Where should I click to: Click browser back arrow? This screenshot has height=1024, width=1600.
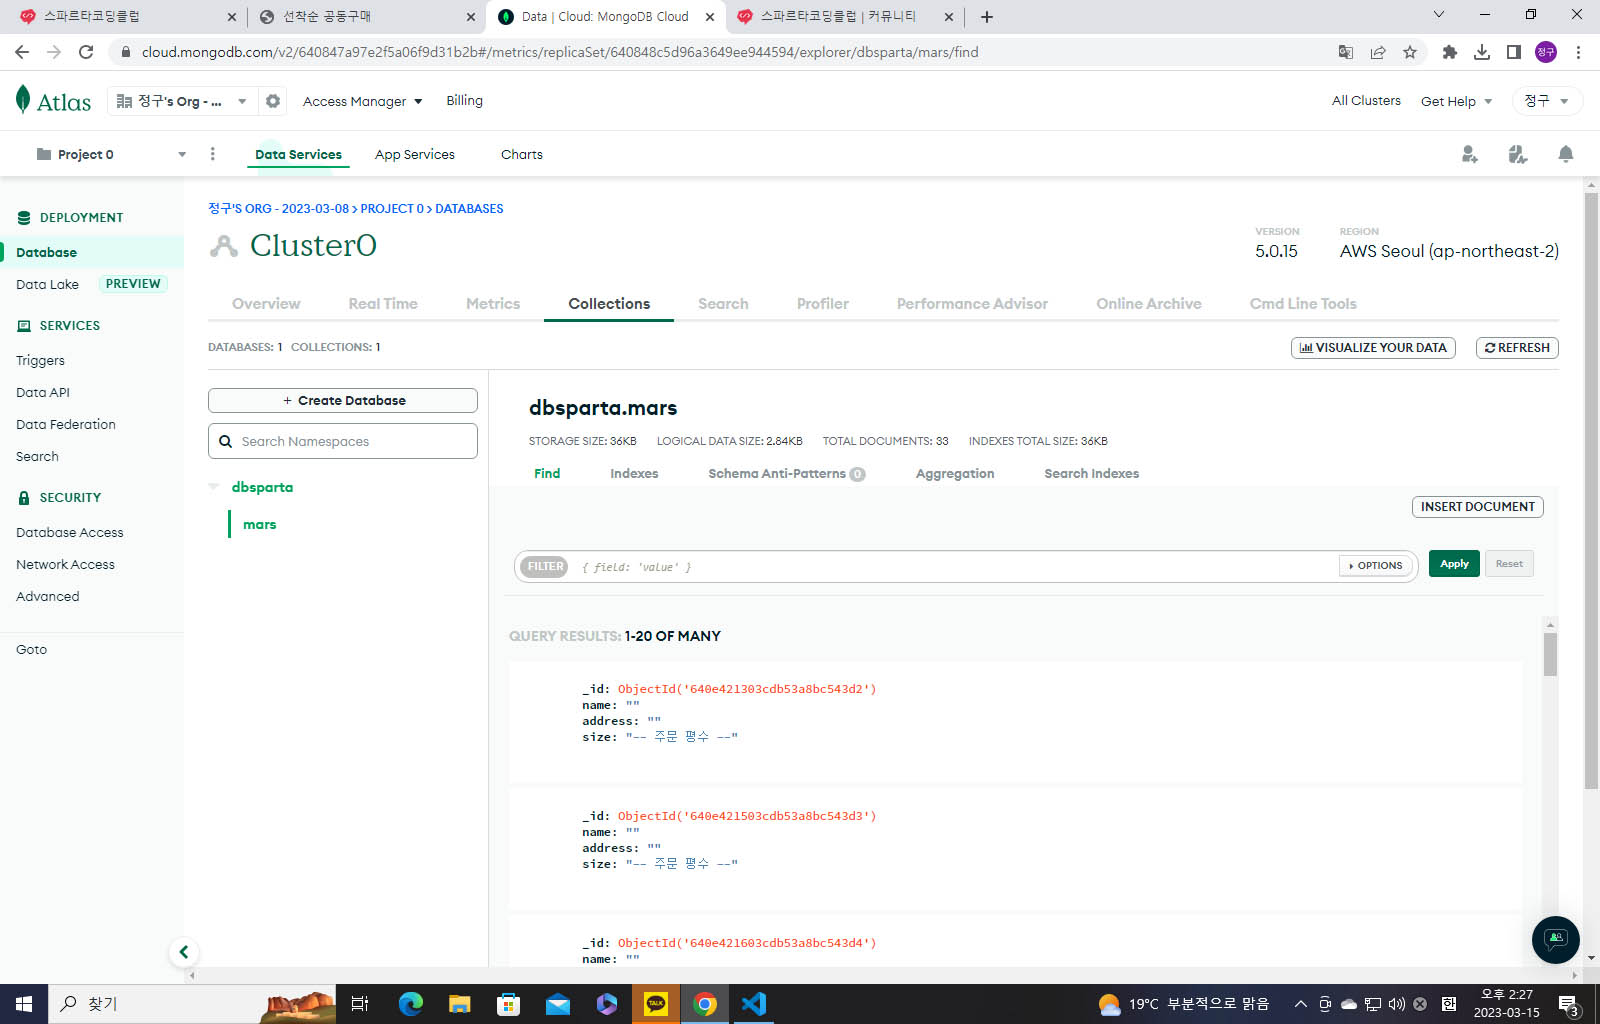(x=22, y=52)
